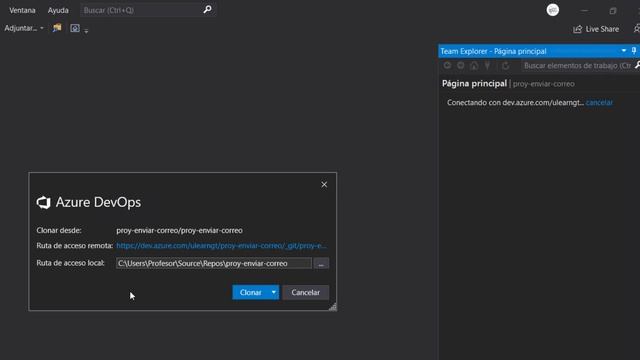Click the Clonar desde label

click(59, 230)
